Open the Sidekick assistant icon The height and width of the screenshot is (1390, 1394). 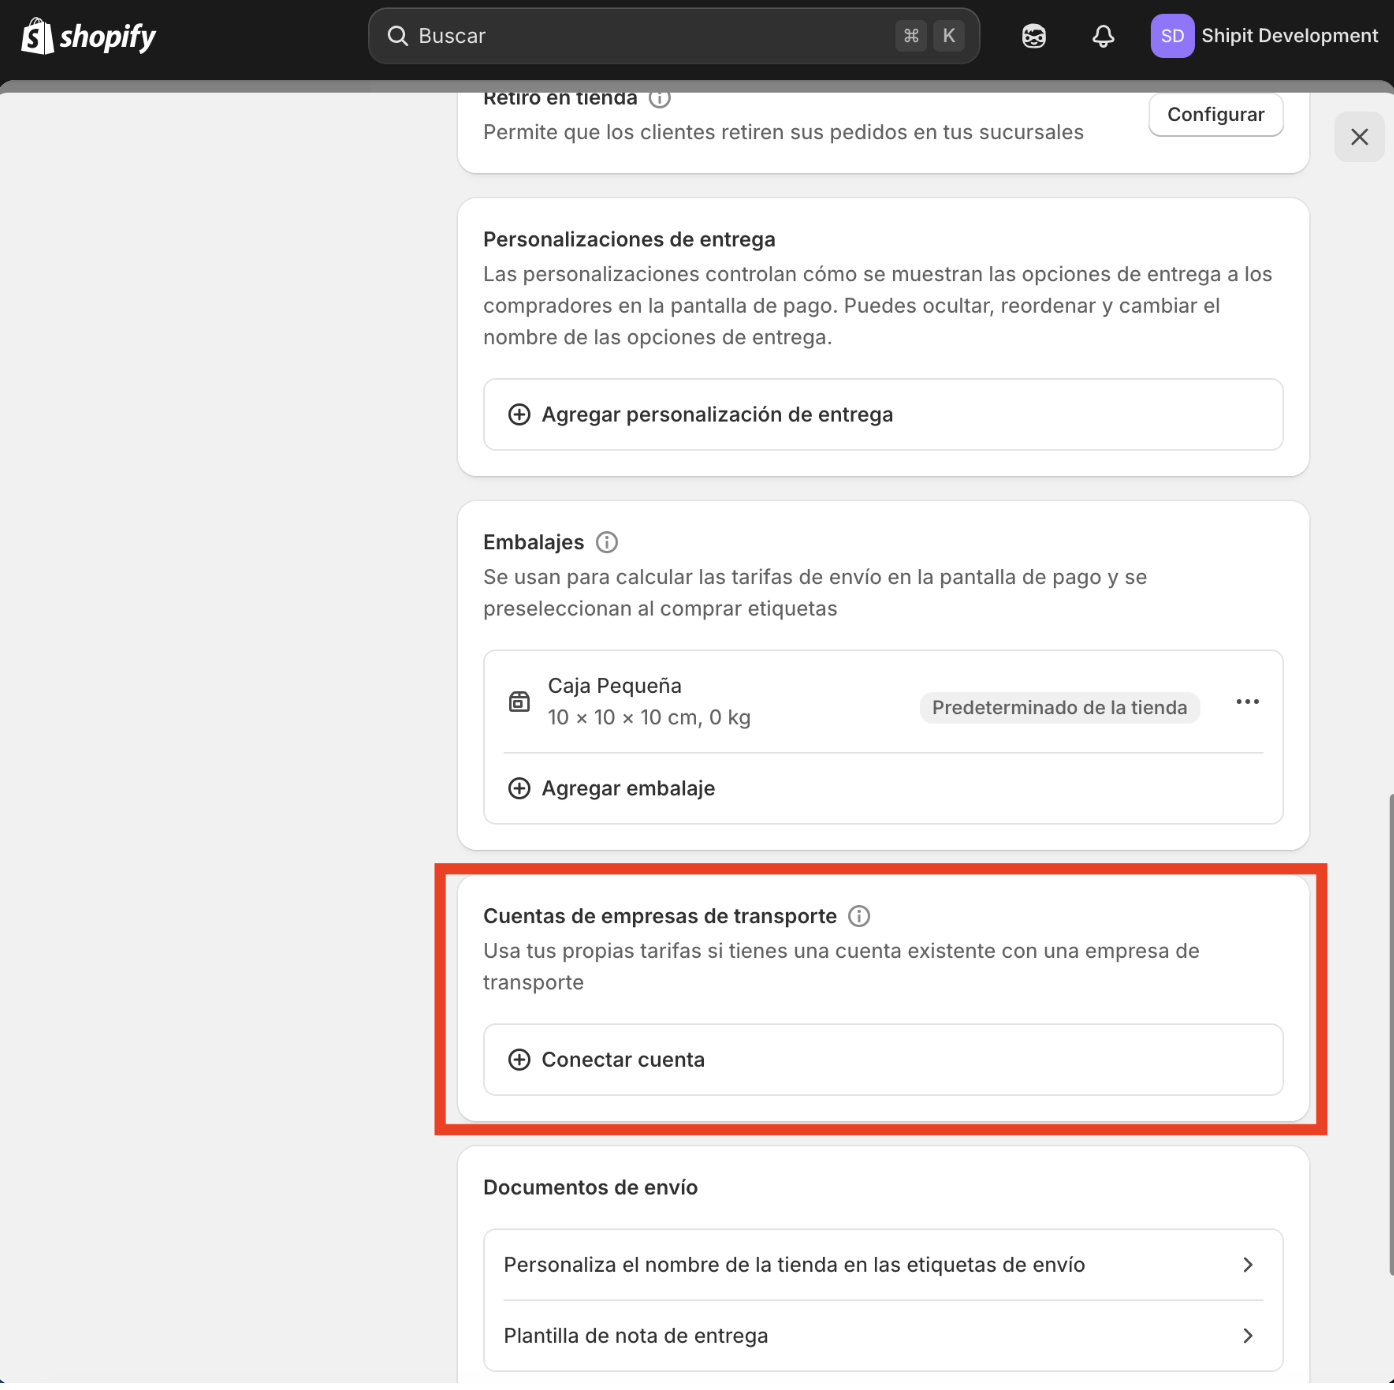point(1033,36)
